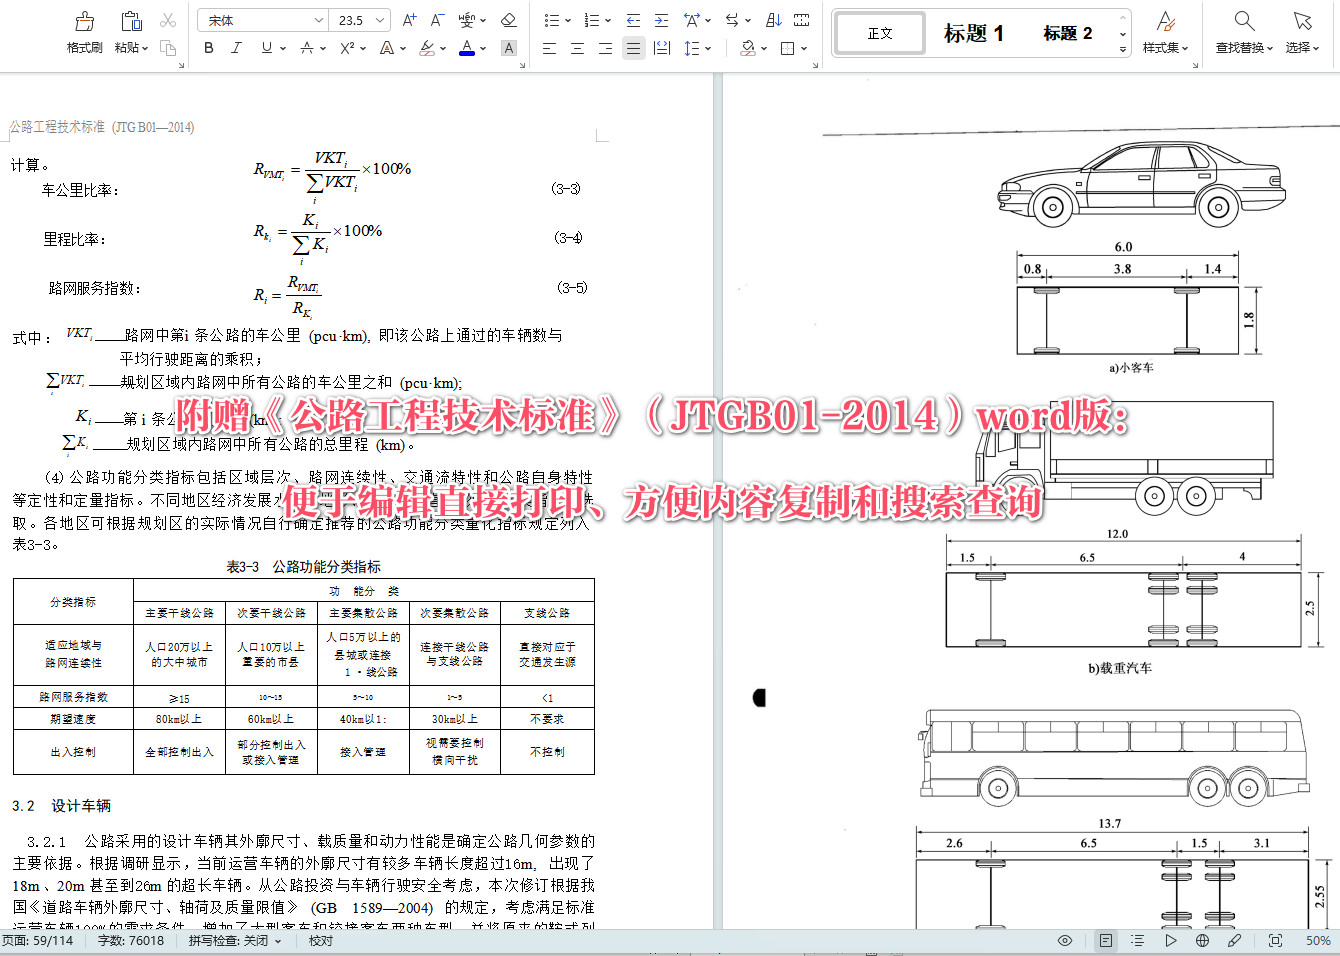
Task: Center align the paragraph
Action: (577, 48)
